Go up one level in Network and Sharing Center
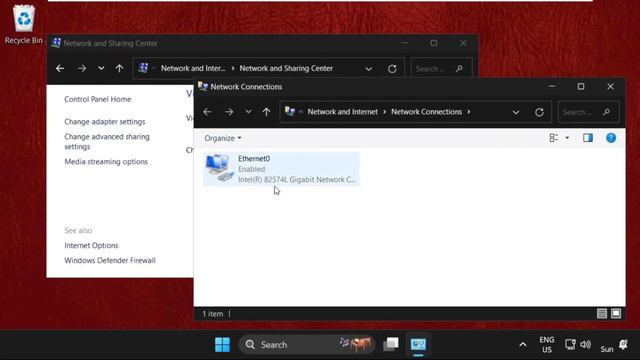The image size is (640, 360). 119,68
